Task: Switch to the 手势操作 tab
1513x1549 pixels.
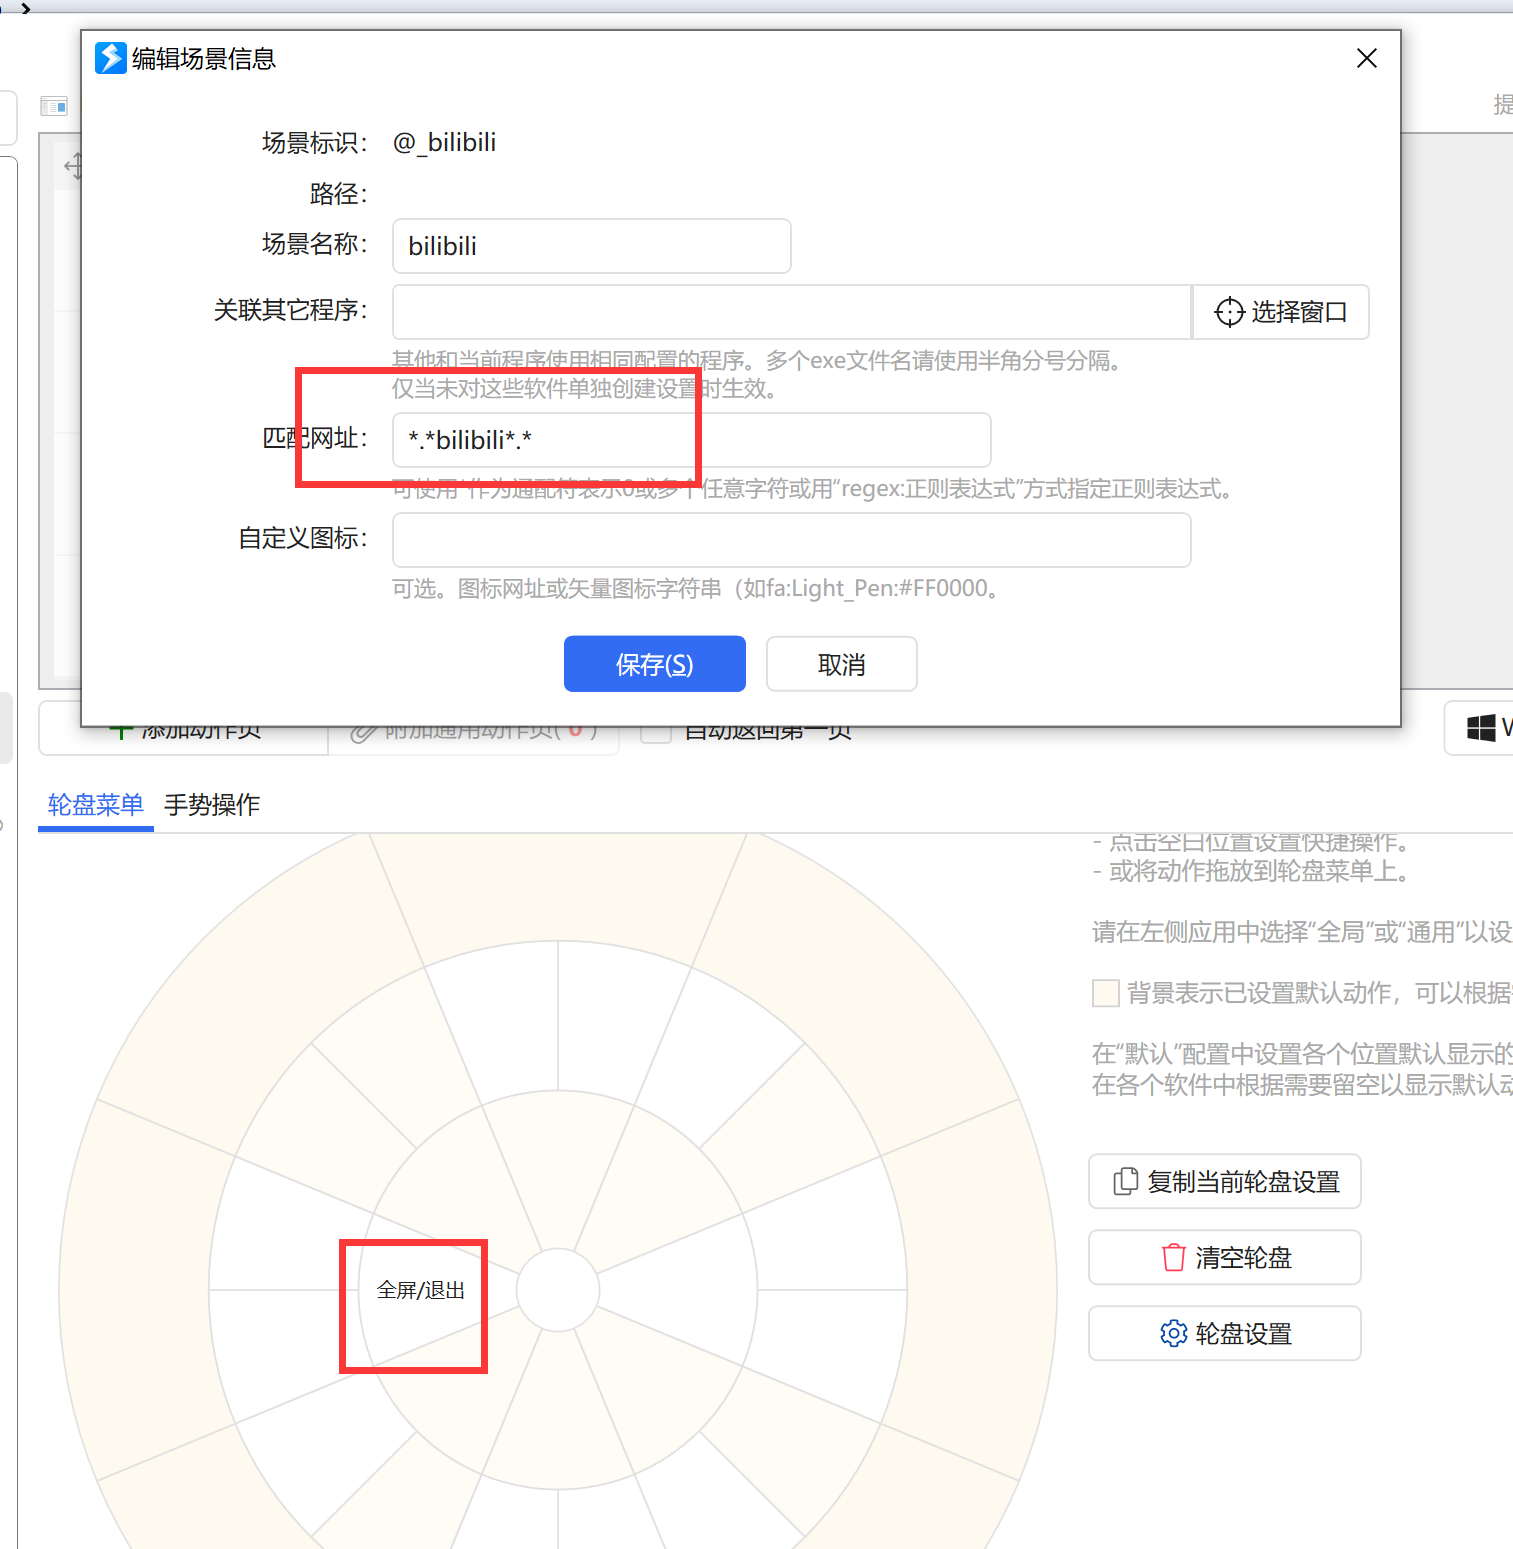Action: 212,805
